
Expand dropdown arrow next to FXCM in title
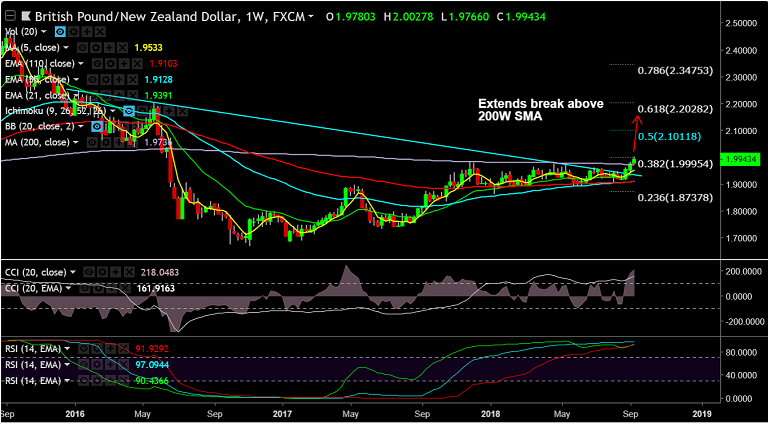(x=311, y=17)
